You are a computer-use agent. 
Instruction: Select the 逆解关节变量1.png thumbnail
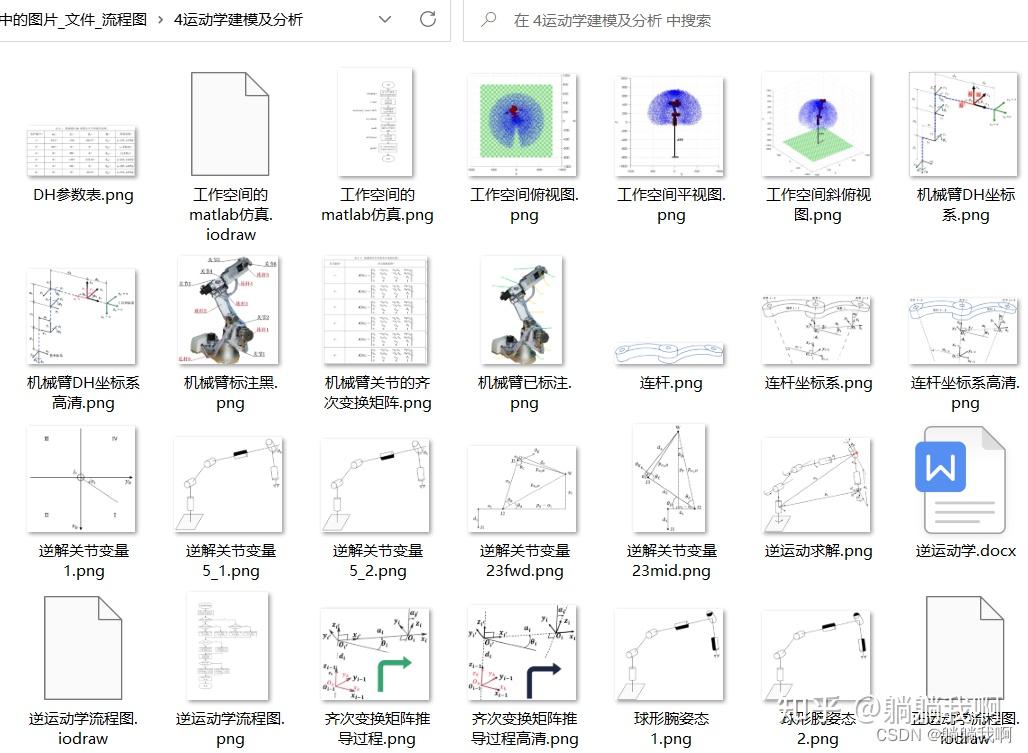[83, 480]
